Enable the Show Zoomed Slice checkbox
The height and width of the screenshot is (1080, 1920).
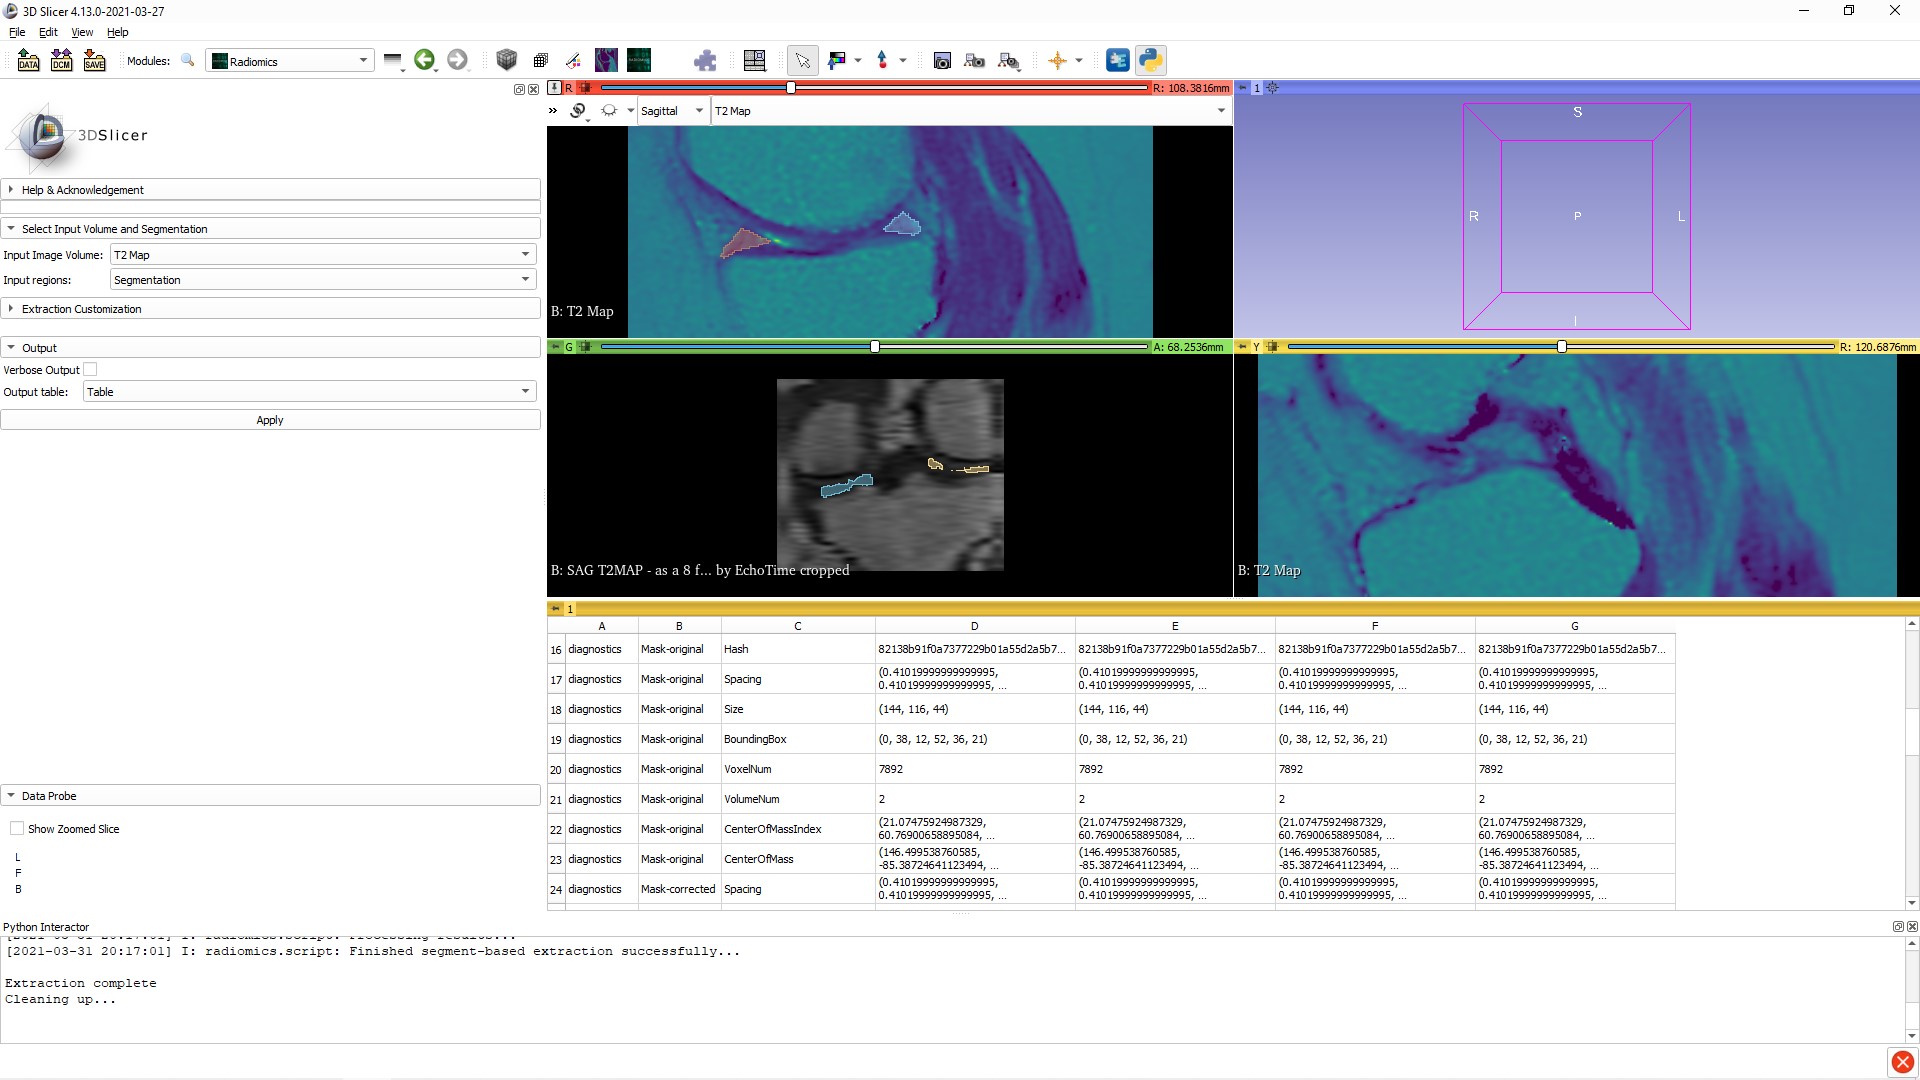pos(17,828)
